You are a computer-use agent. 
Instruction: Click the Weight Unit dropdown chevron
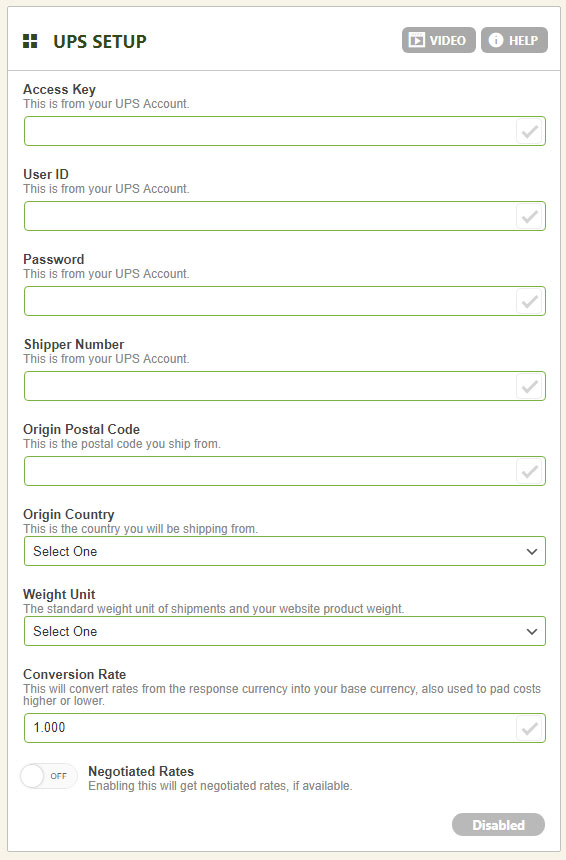[x=531, y=631]
